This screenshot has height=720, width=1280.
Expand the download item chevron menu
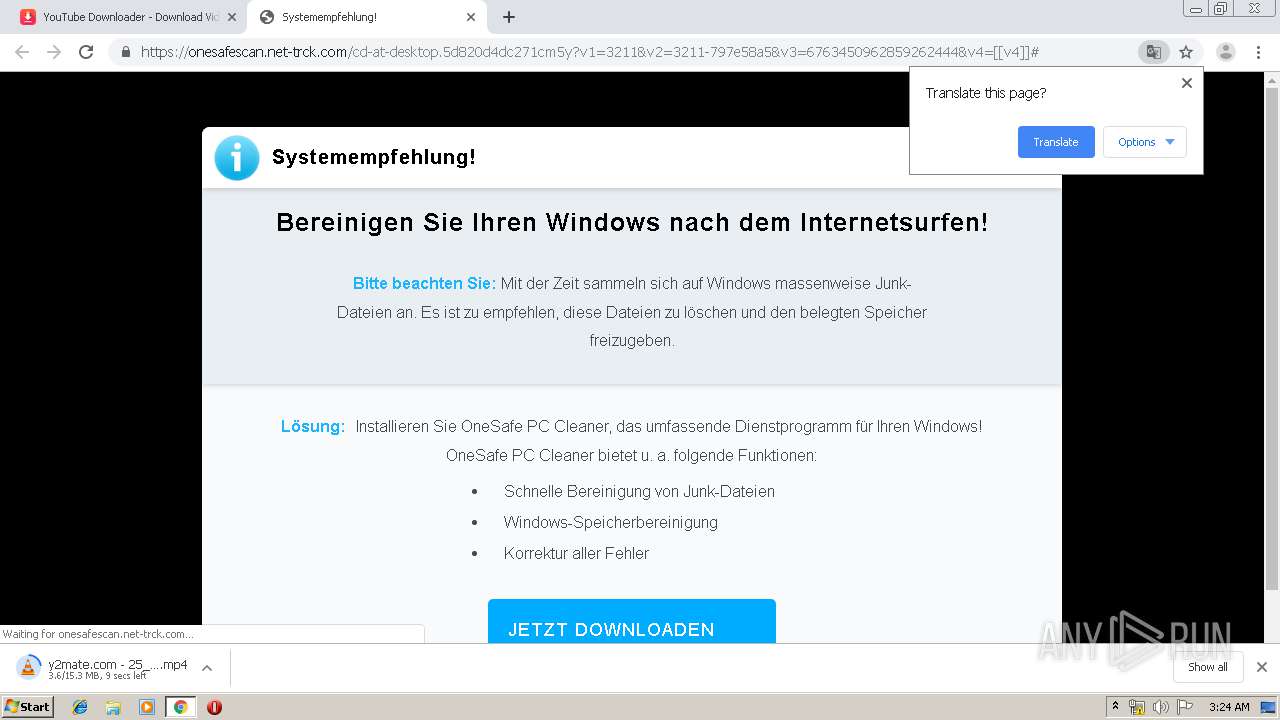[x=207, y=668]
